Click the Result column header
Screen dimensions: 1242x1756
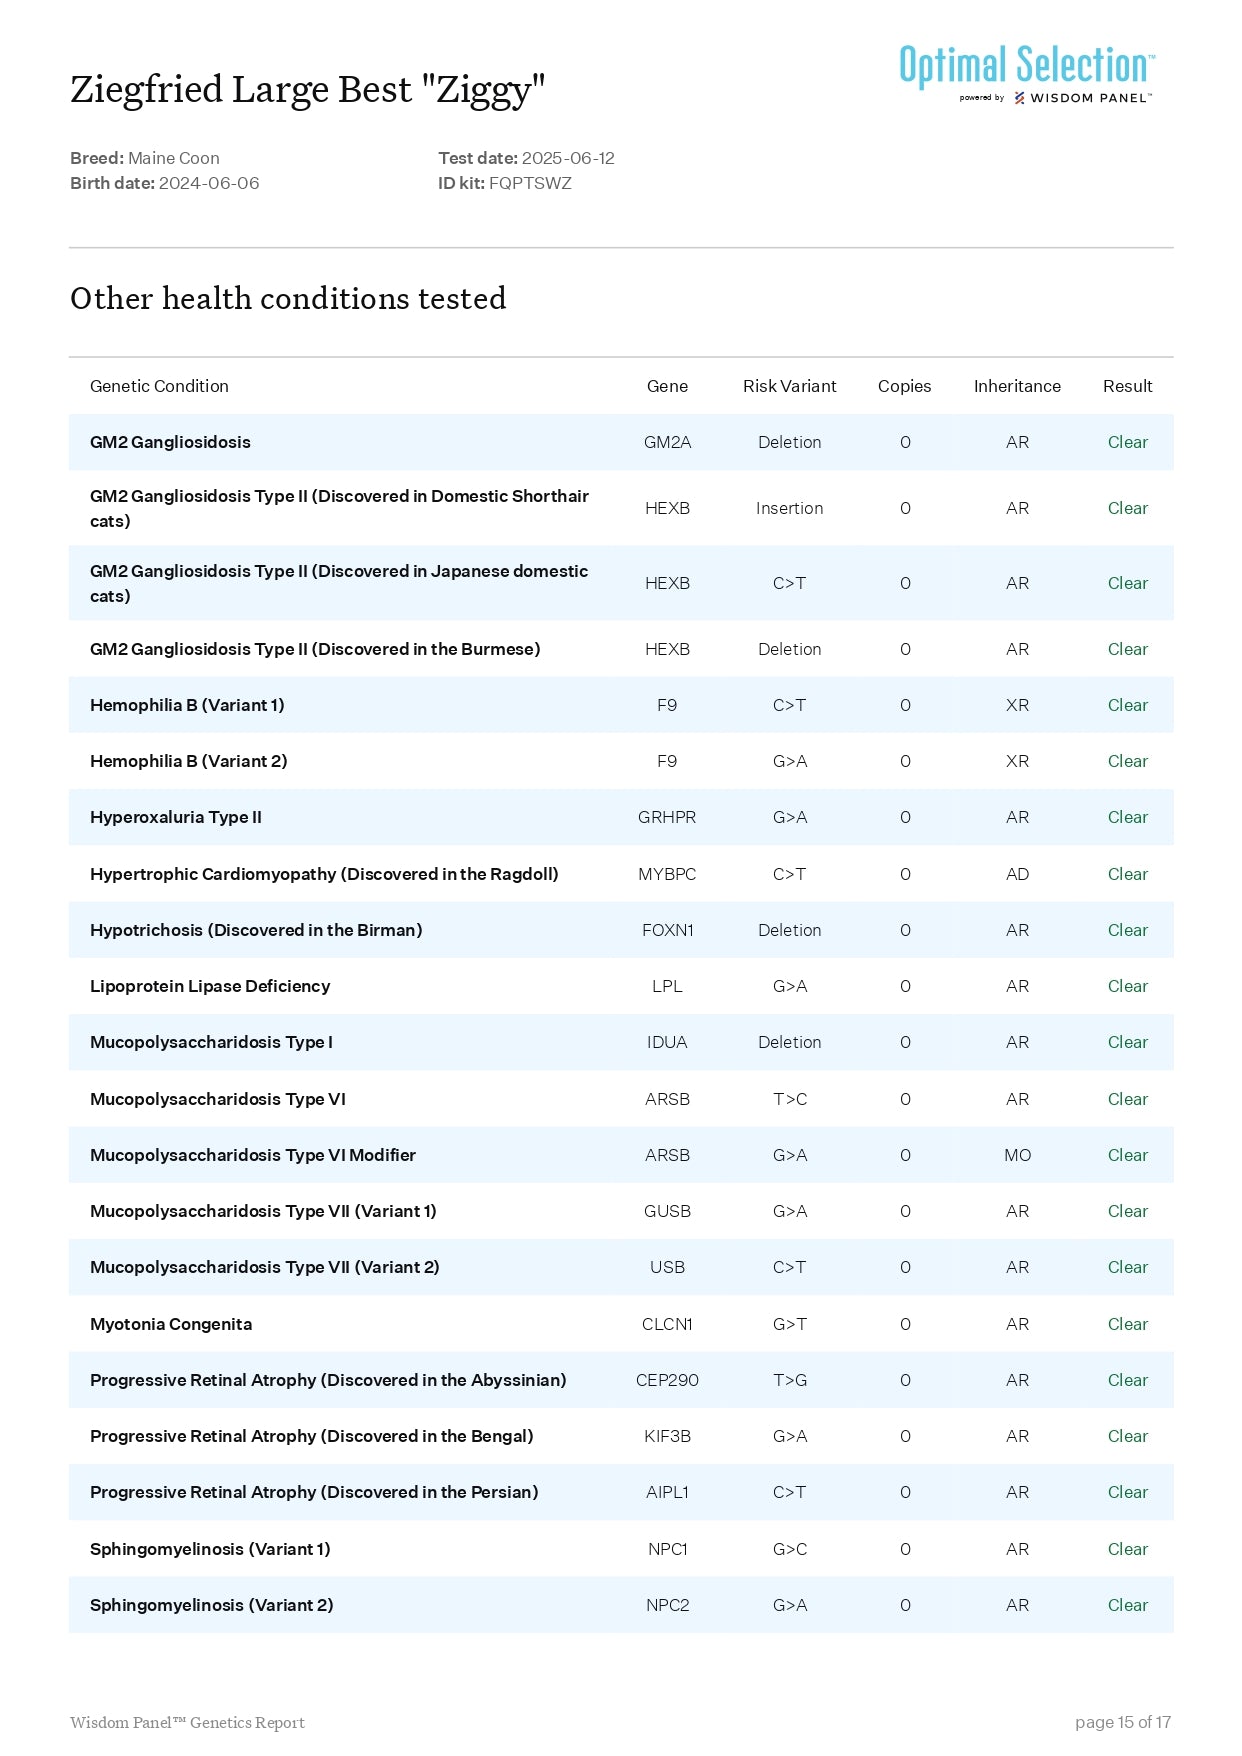point(1127,386)
